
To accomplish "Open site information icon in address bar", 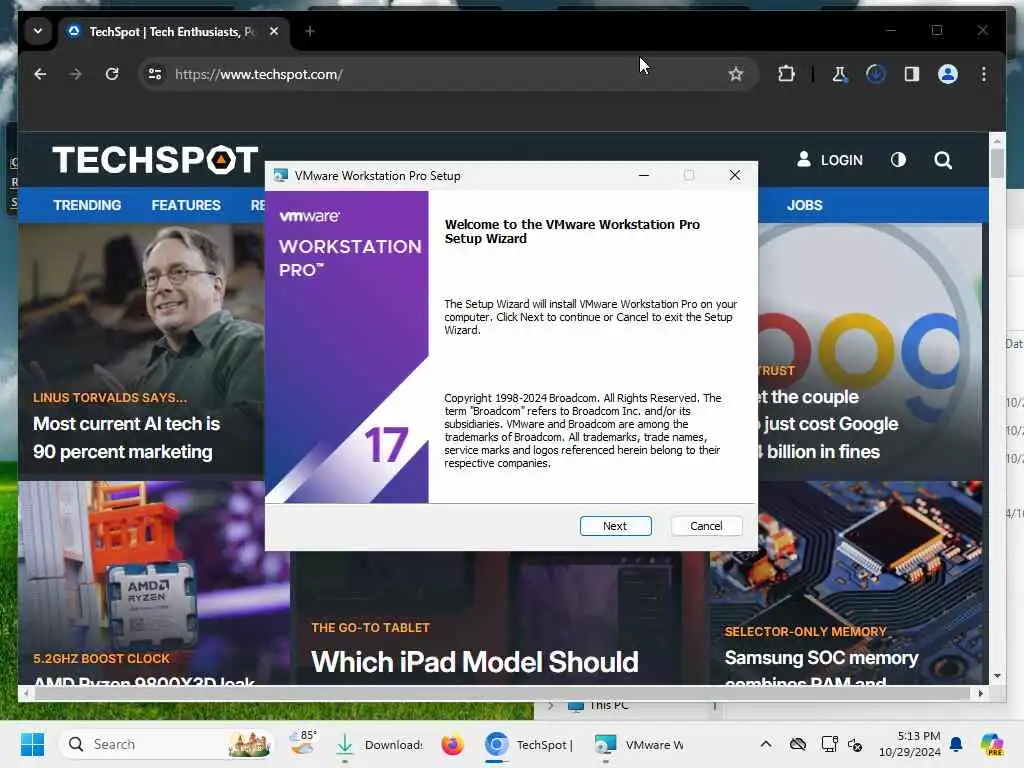I will pyautogui.click(x=155, y=74).
